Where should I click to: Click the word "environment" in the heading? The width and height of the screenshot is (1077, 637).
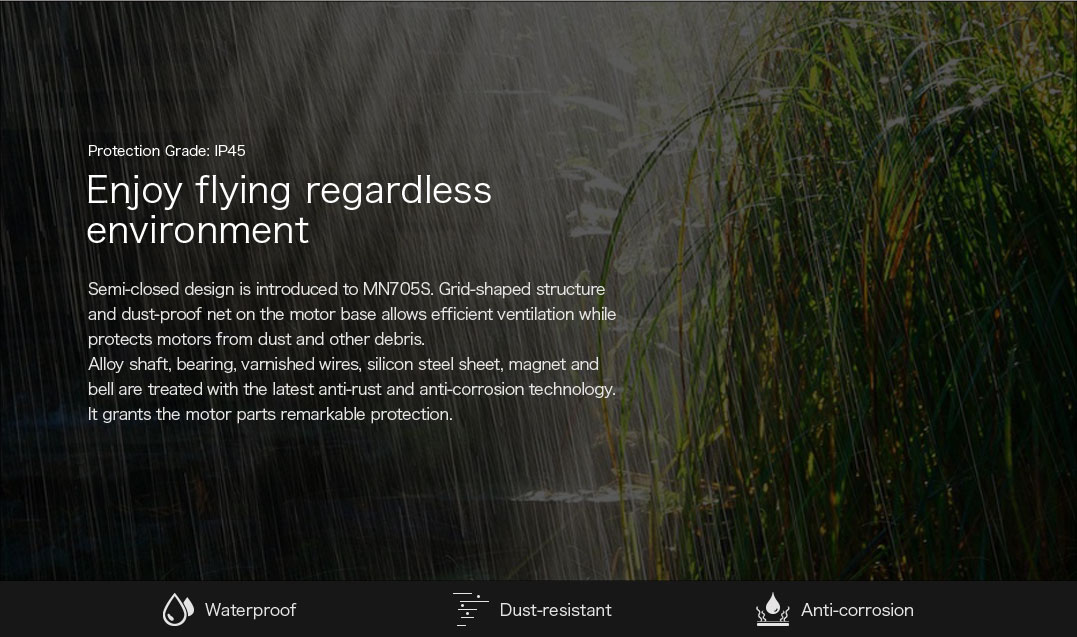click(x=198, y=230)
